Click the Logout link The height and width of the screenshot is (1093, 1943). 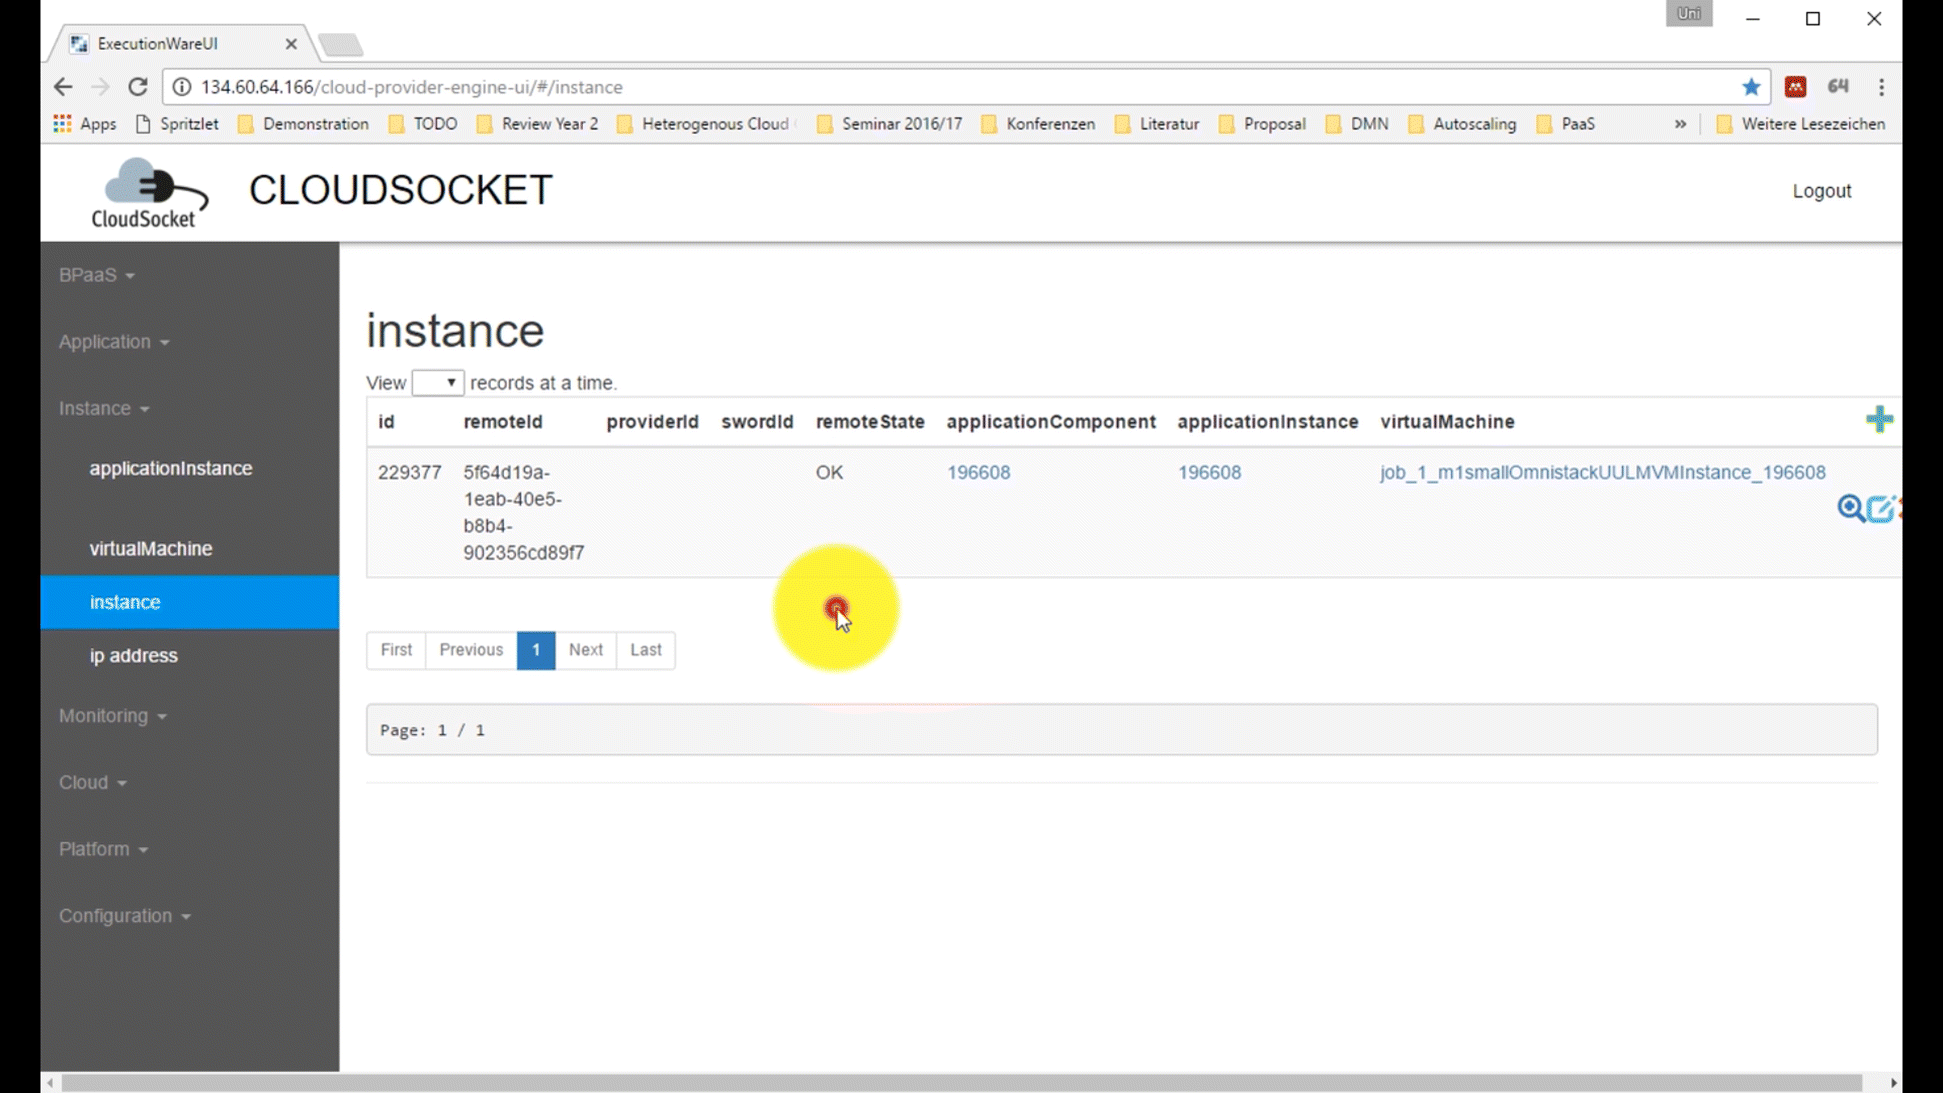pyautogui.click(x=1821, y=191)
